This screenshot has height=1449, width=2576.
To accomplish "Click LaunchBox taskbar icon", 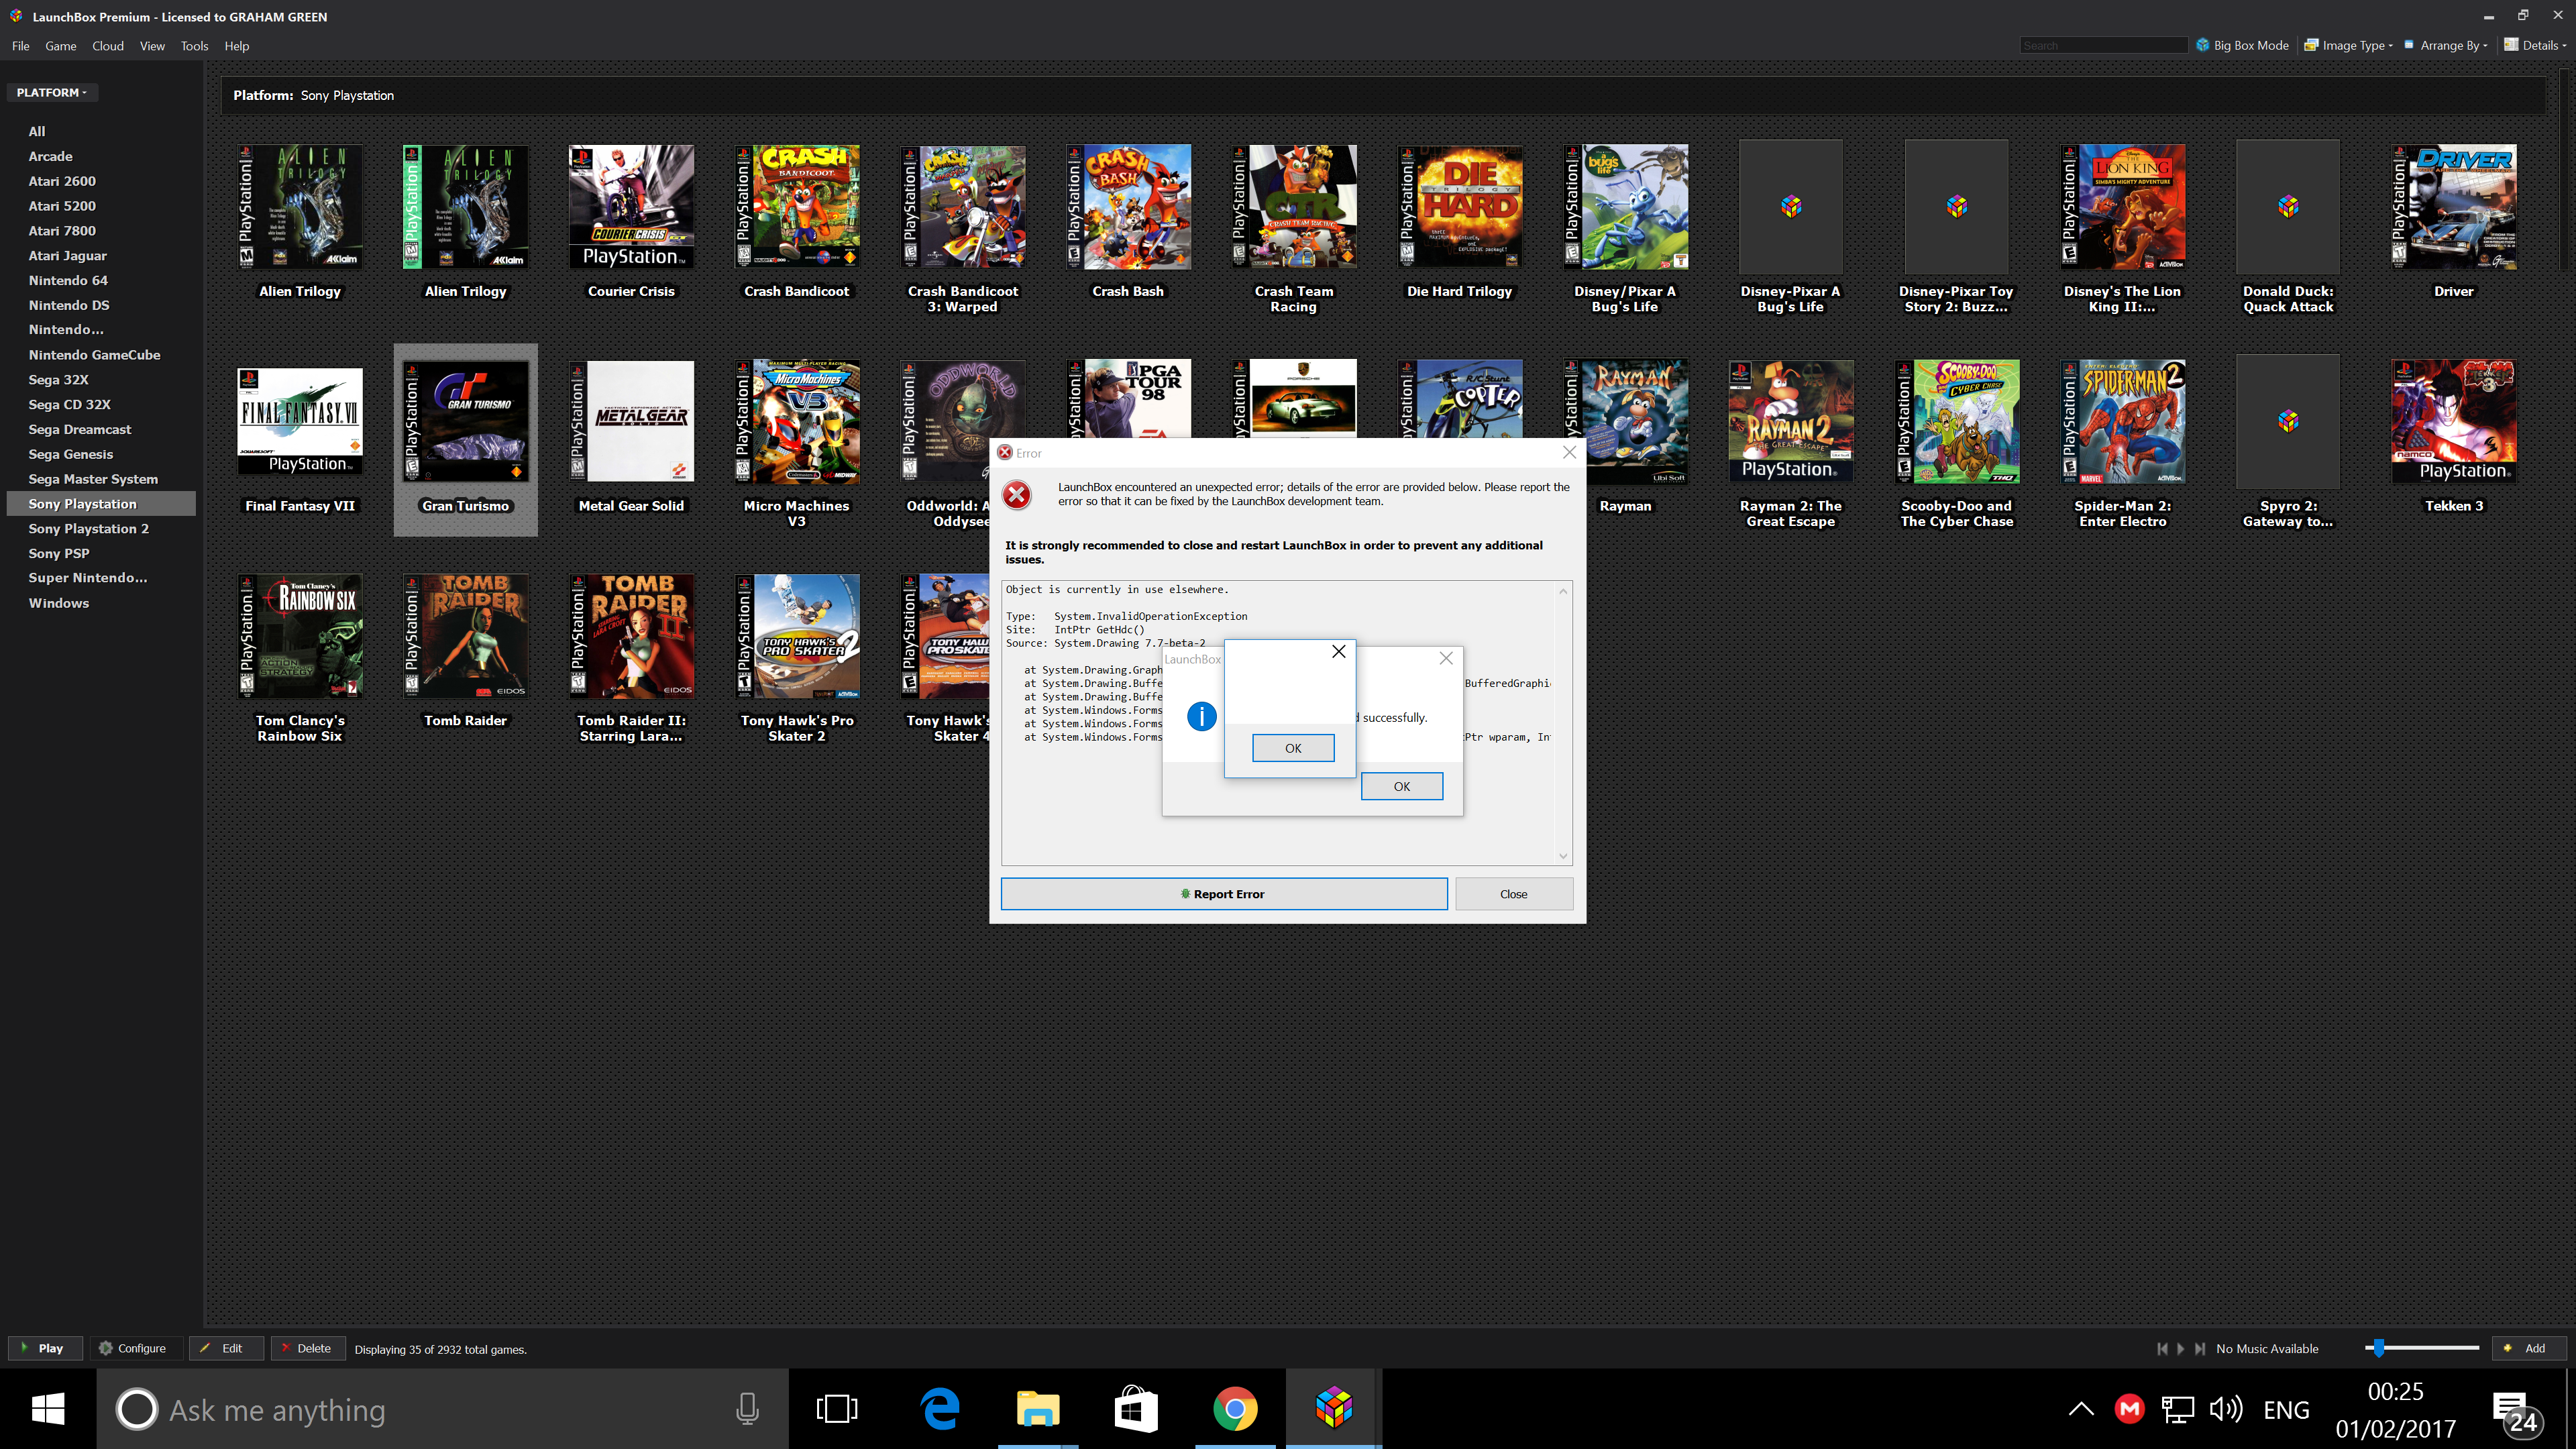I will coord(1334,1409).
